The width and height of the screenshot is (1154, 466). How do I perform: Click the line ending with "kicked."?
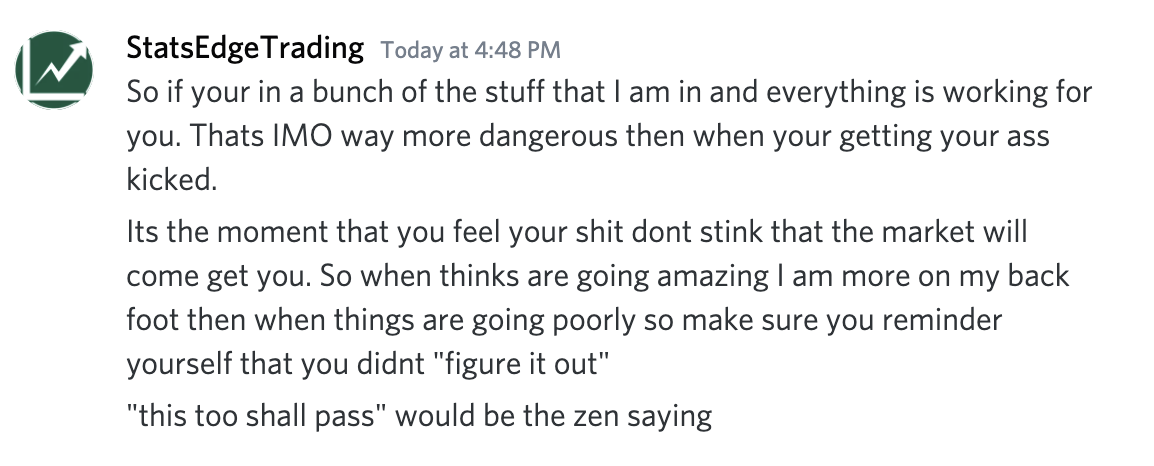click(172, 180)
